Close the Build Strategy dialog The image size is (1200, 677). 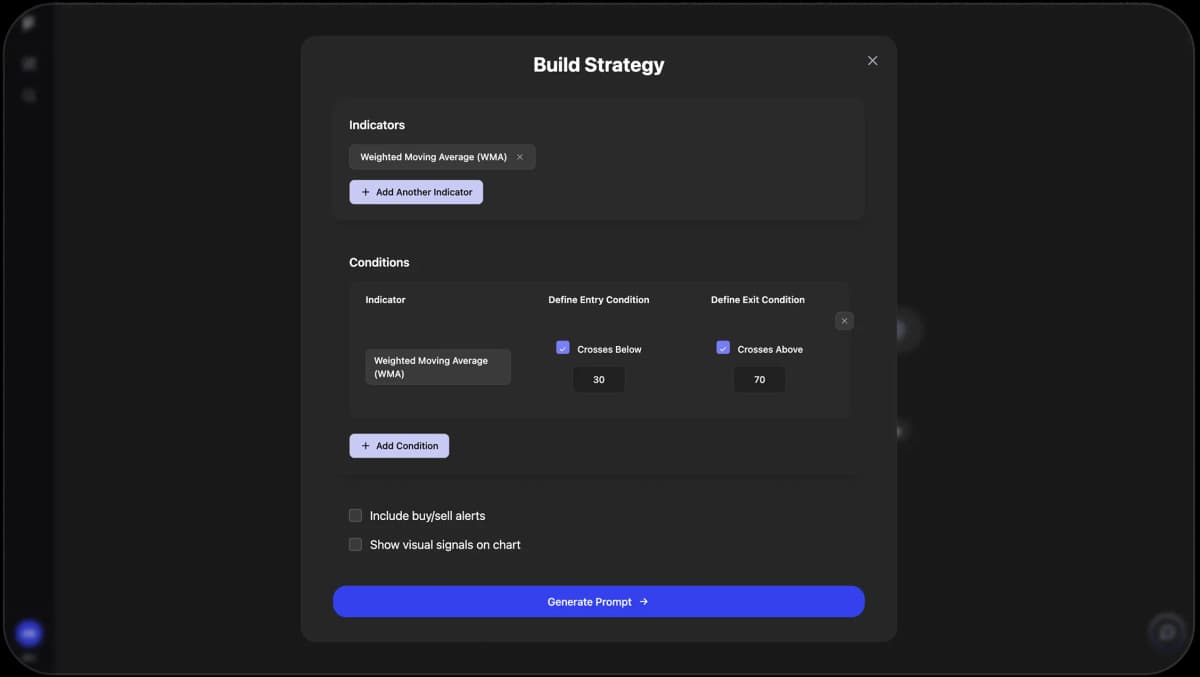[872, 61]
